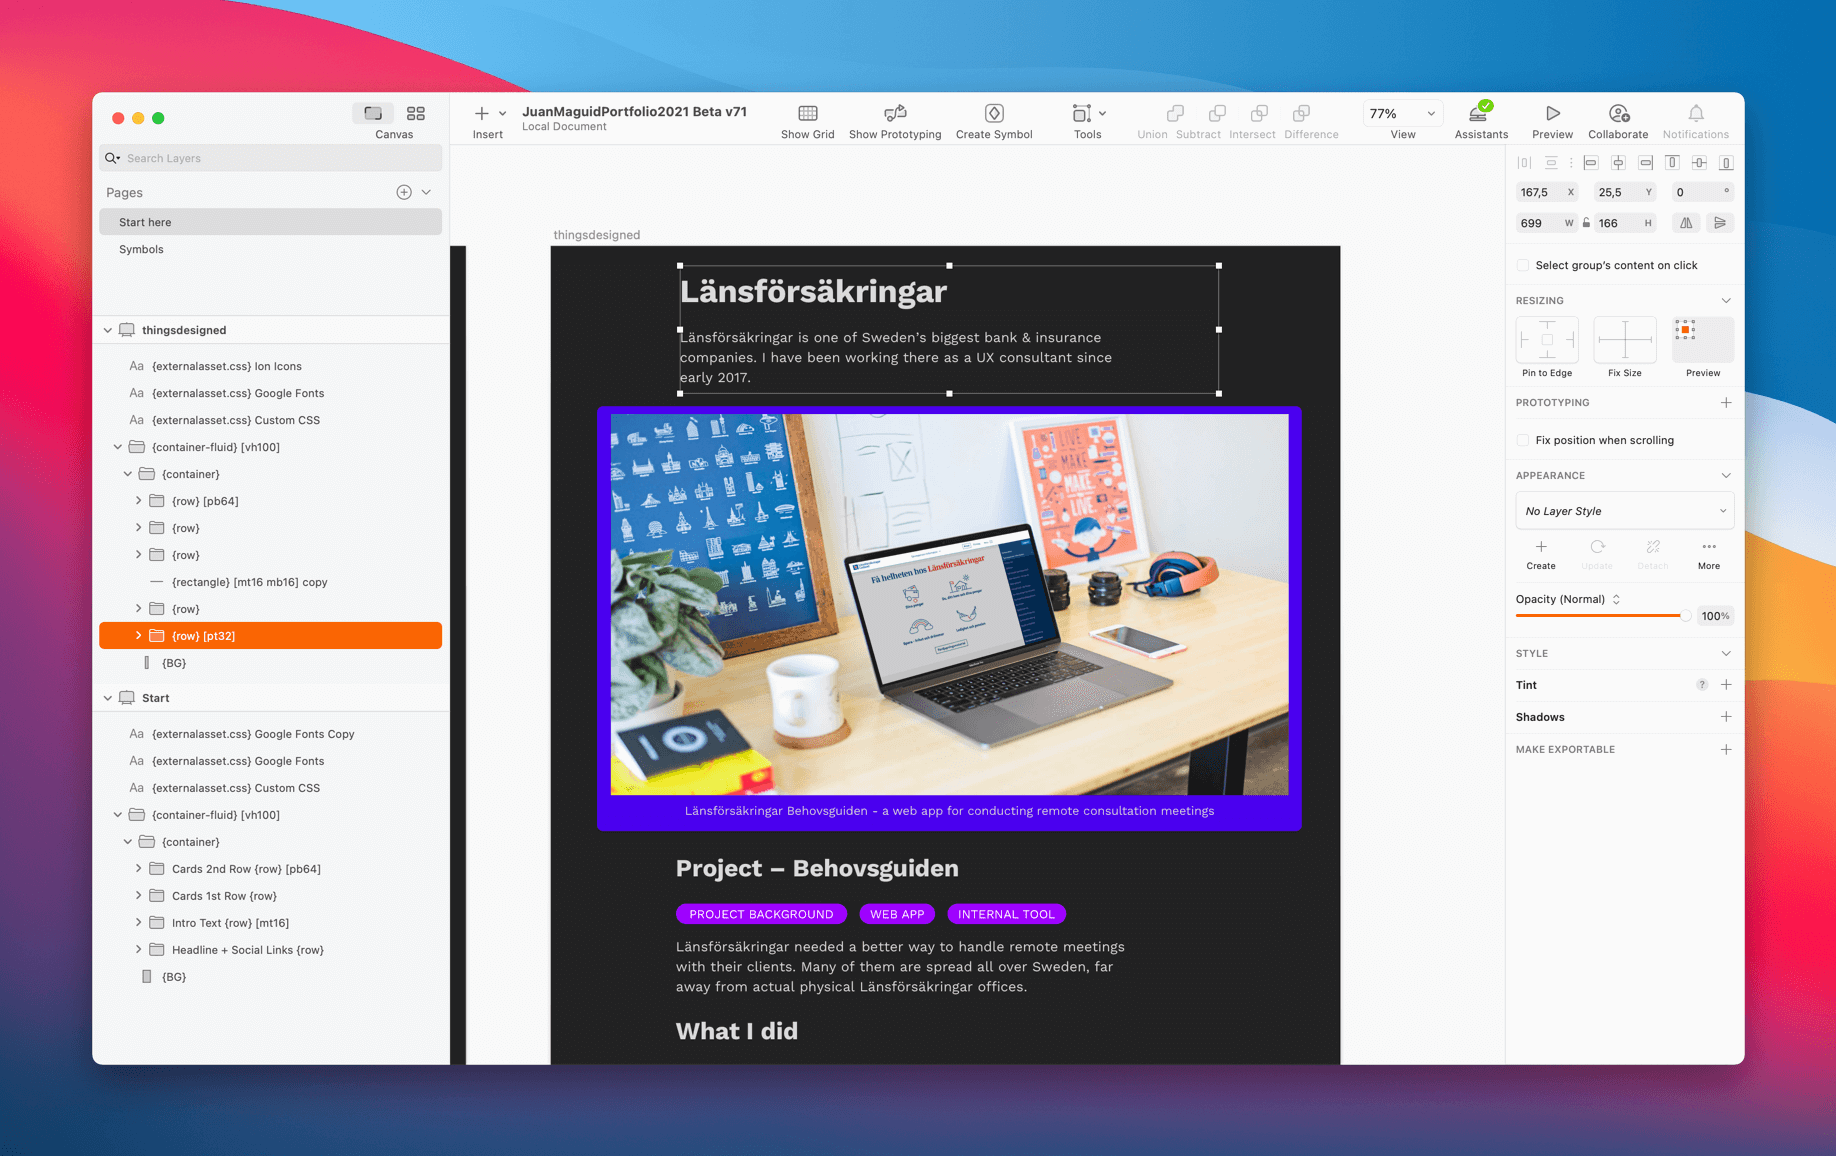
Task: Align layer to right edge
Action: pos(1645,162)
